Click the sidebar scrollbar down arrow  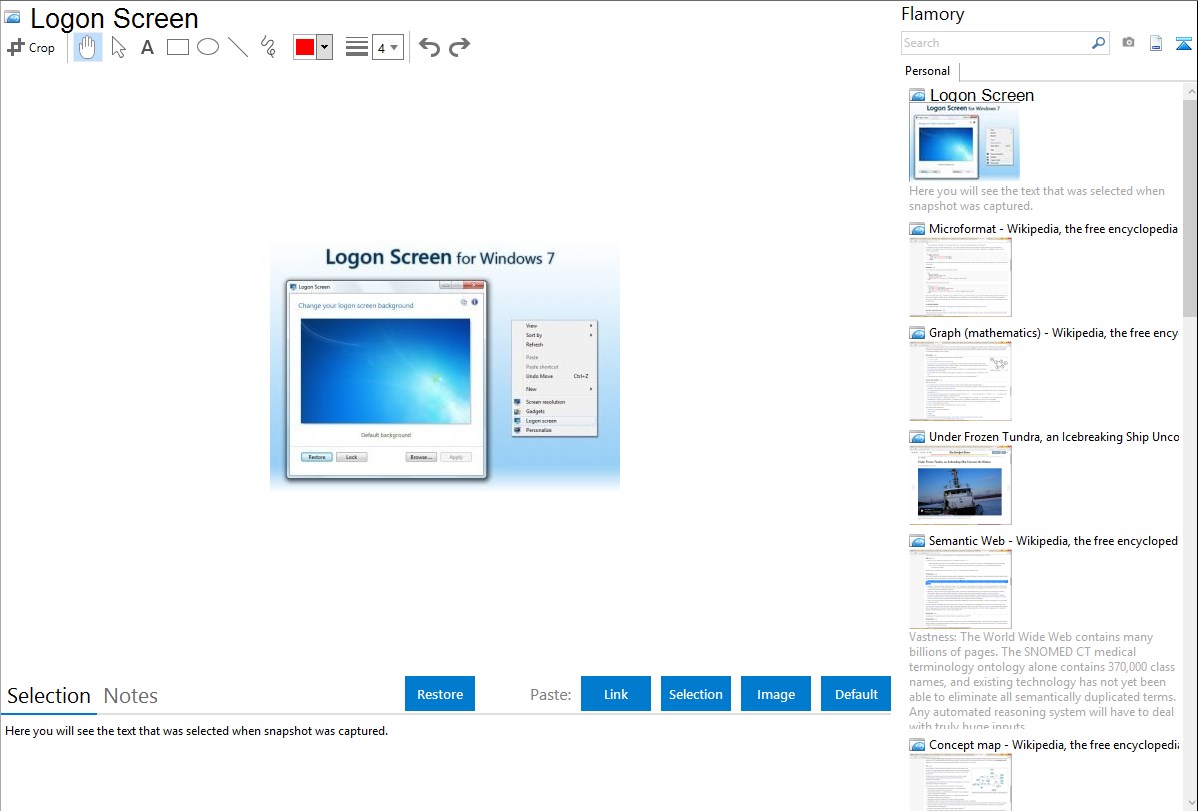tap(1190, 803)
